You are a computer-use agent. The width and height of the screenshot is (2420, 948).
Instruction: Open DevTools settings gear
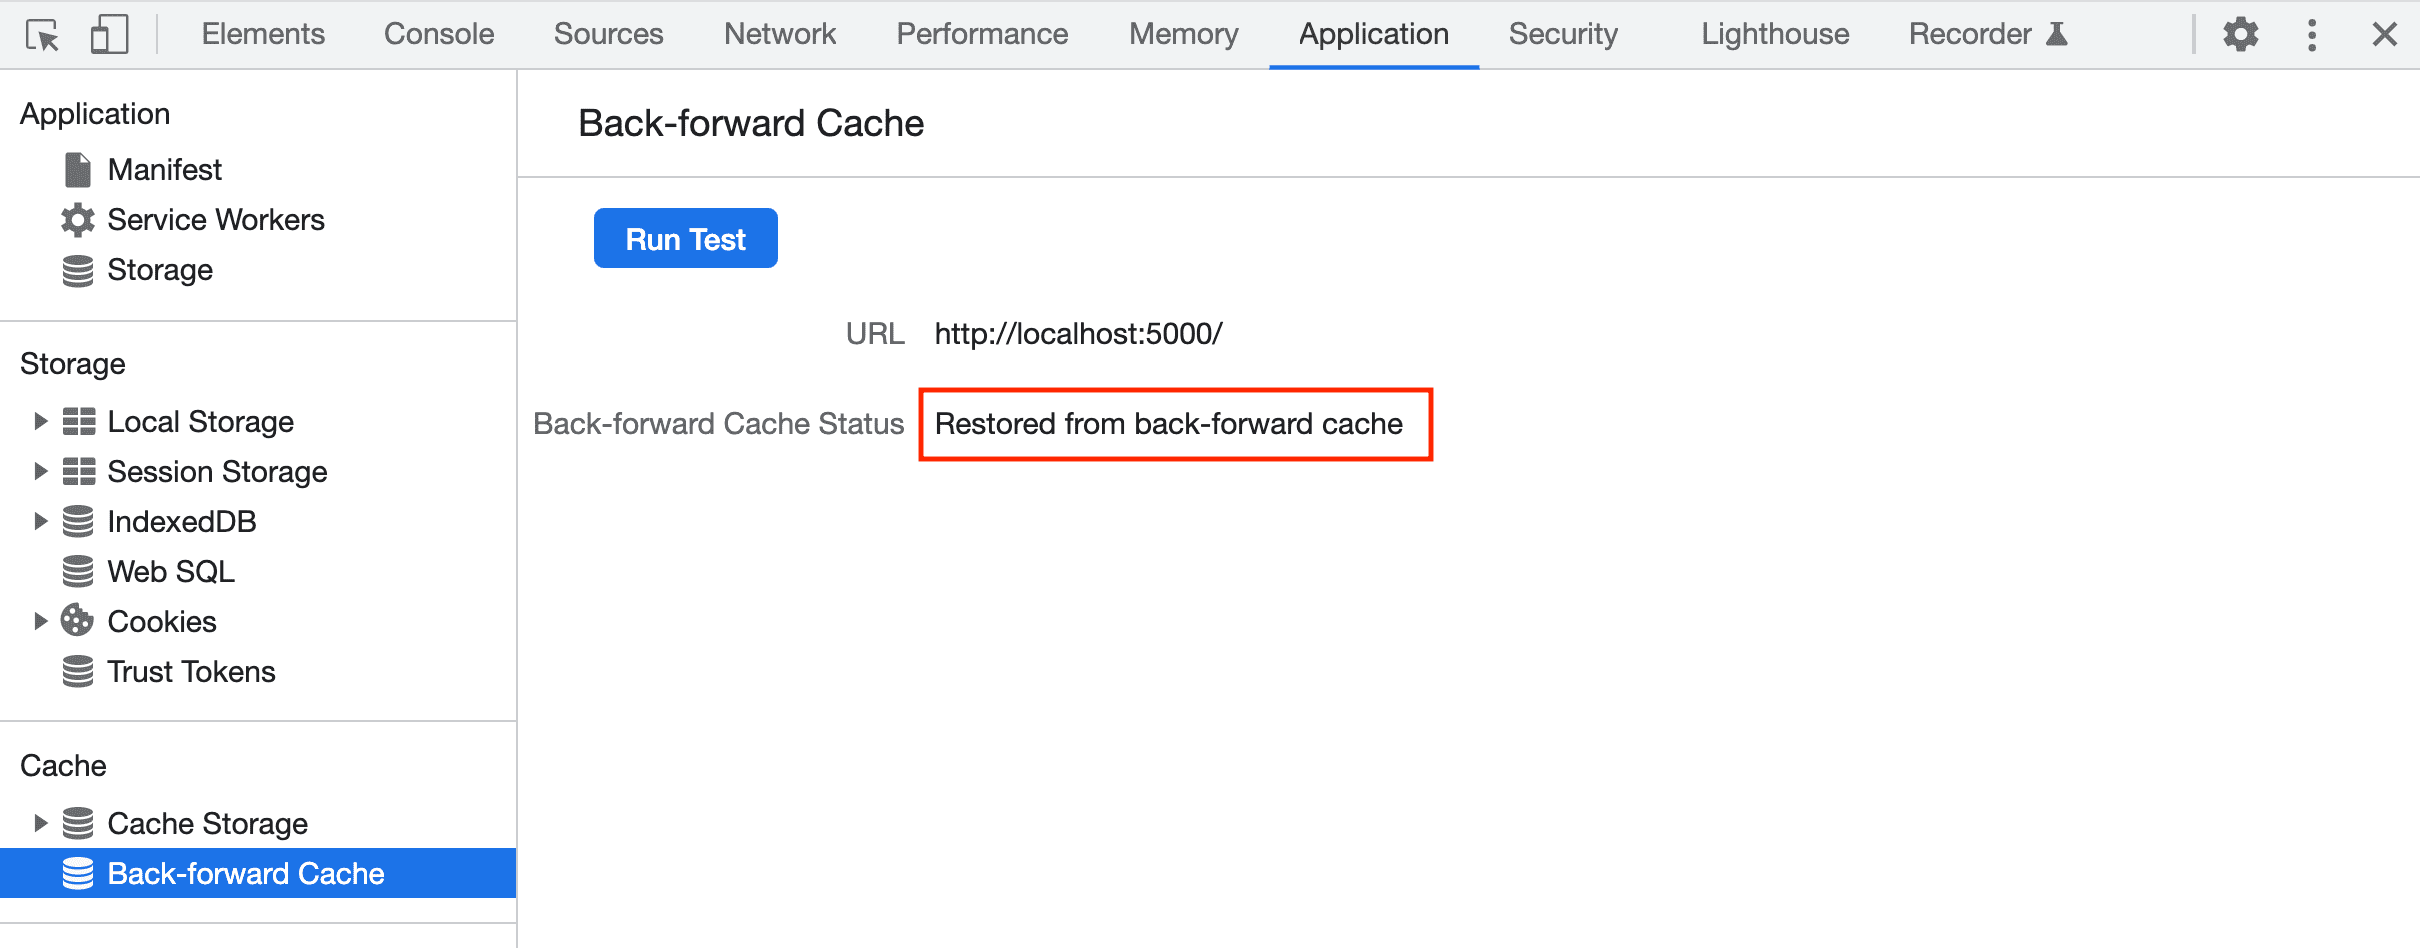tap(2240, 33)
